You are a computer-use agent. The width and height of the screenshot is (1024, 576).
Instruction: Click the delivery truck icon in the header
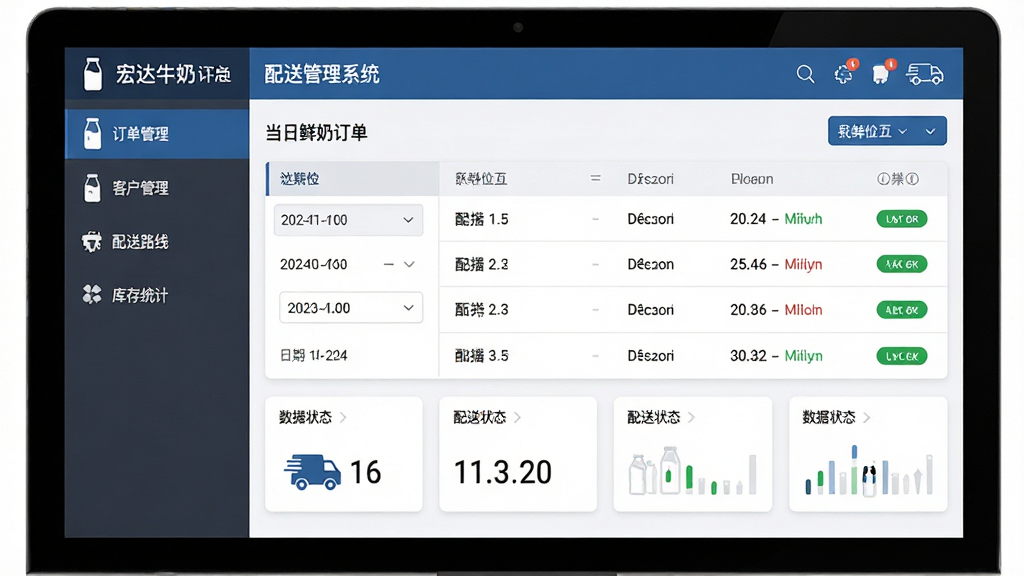925,74
